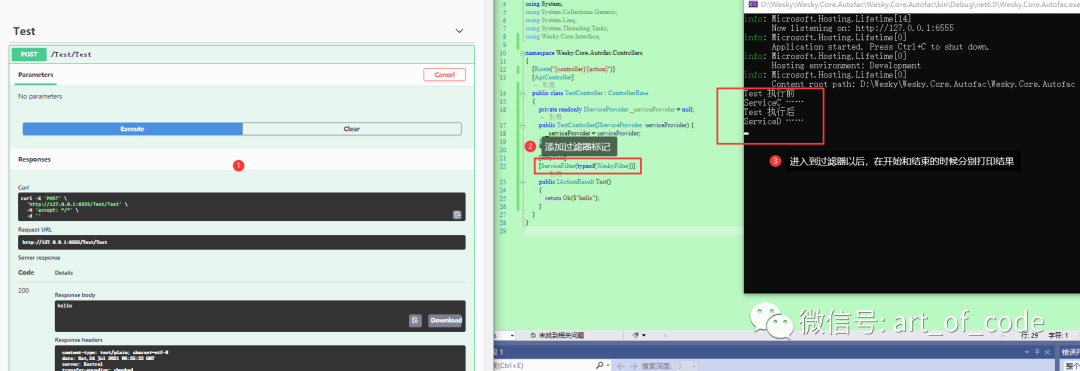The width and height of the screenshot is (1080, 371).
Task: Click the search magnifier icon
Action: 599,365
